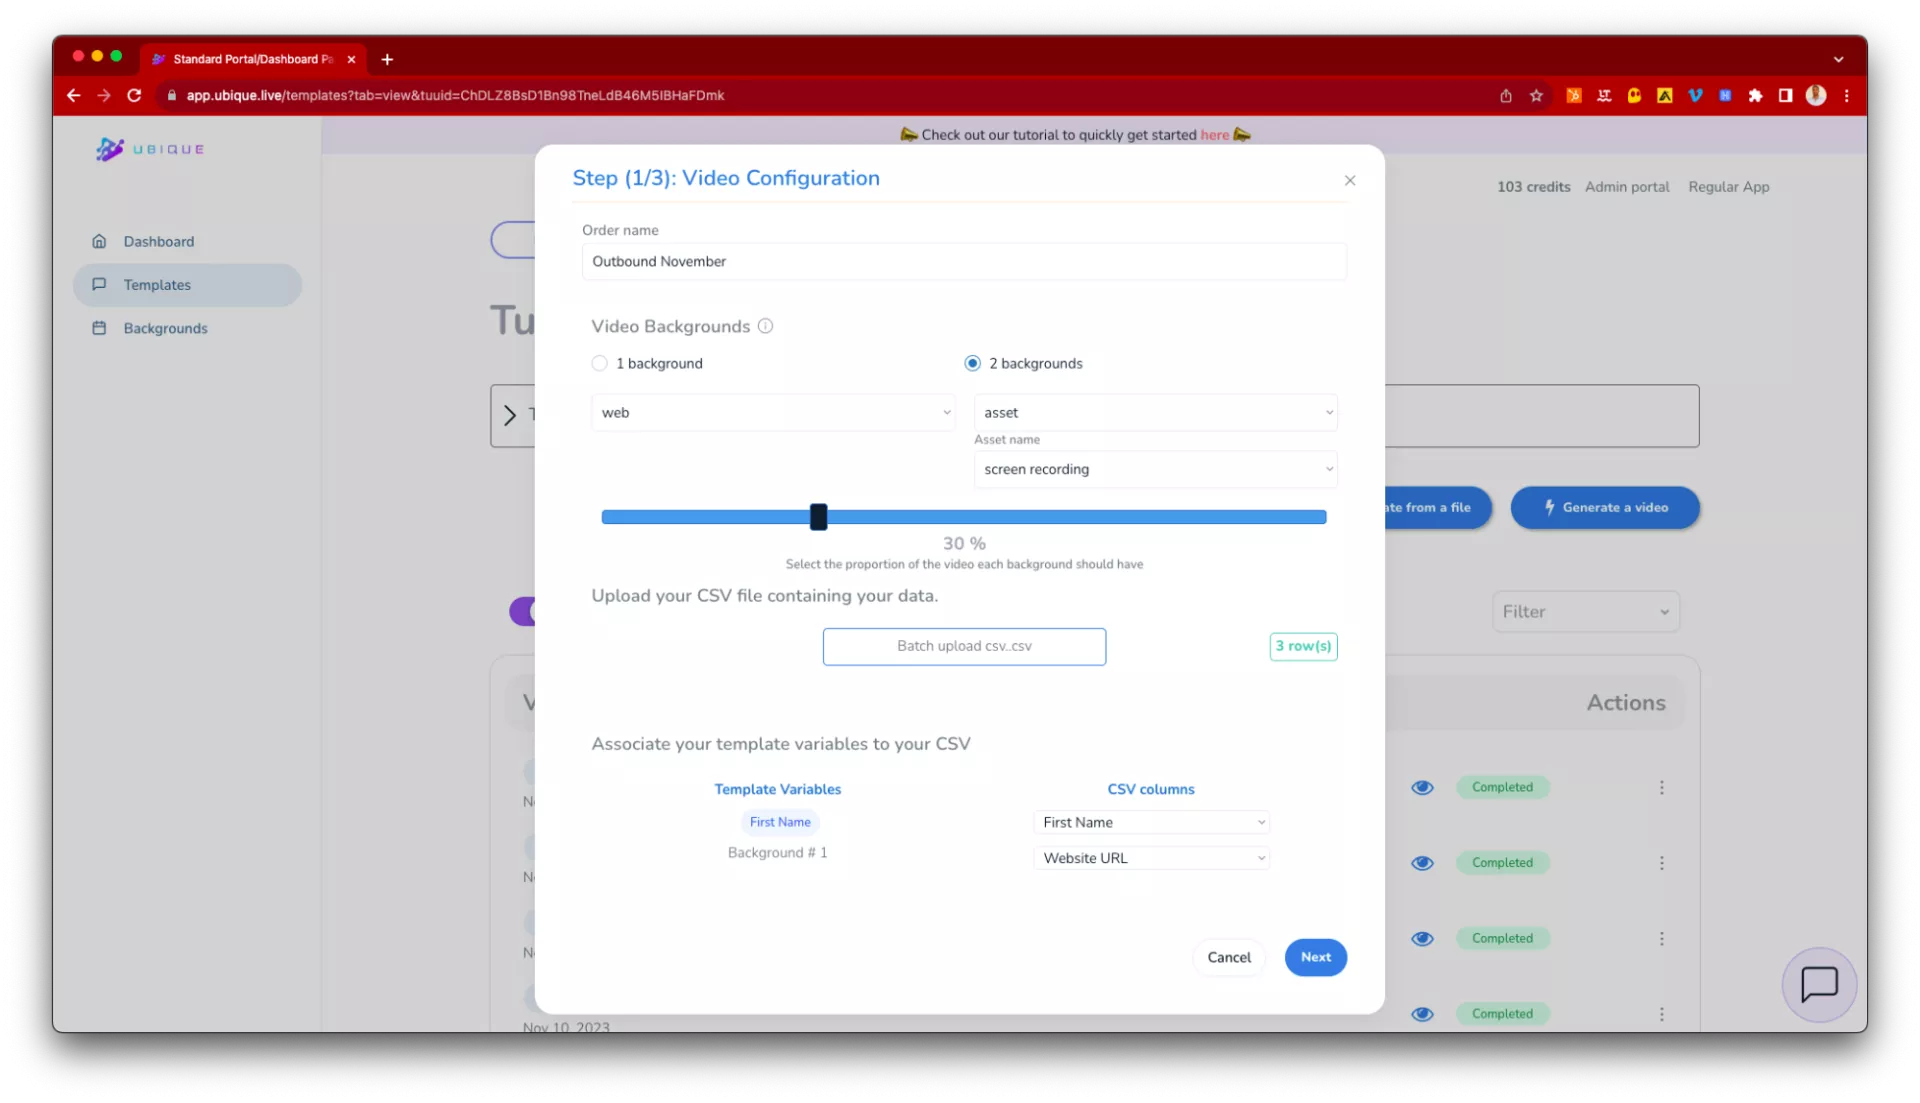Click the Video Backgrounds info icon
The width and height of the screenshot is (1920, 1103).
(x=765, y=326)
